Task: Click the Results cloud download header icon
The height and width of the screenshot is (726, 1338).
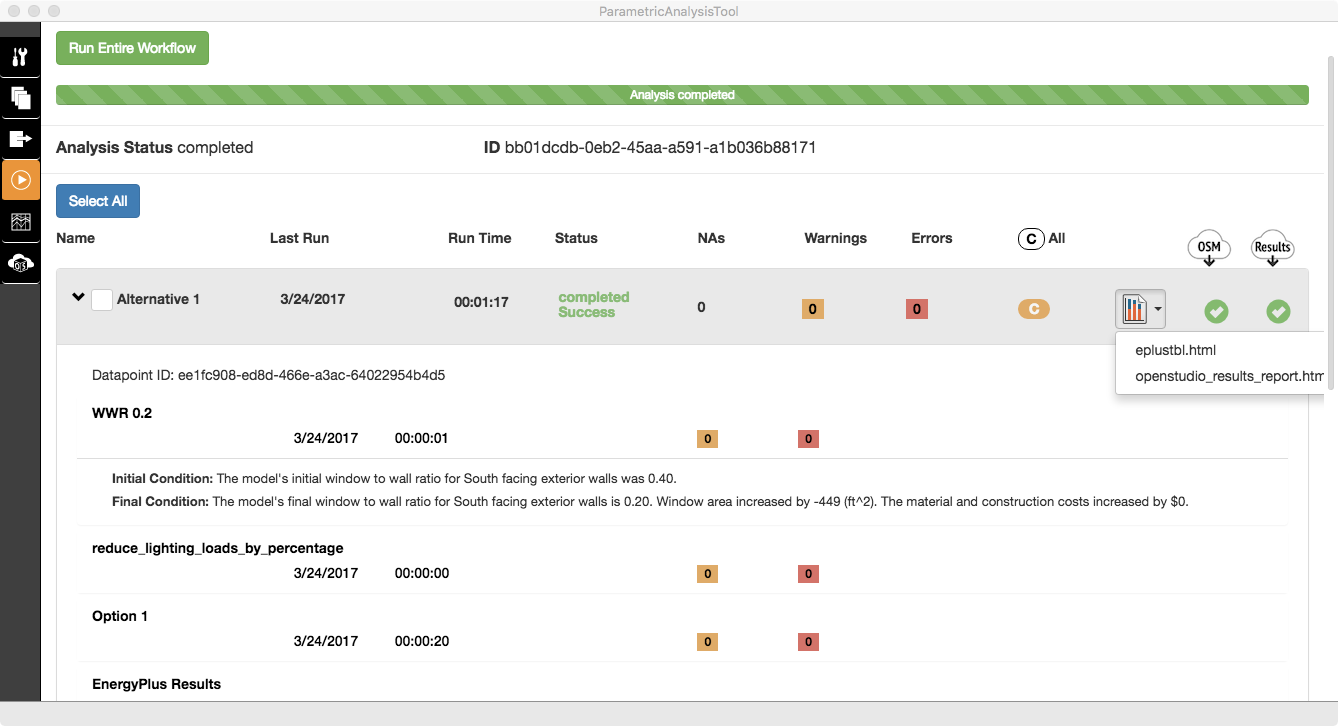Action: [1272, 249]
